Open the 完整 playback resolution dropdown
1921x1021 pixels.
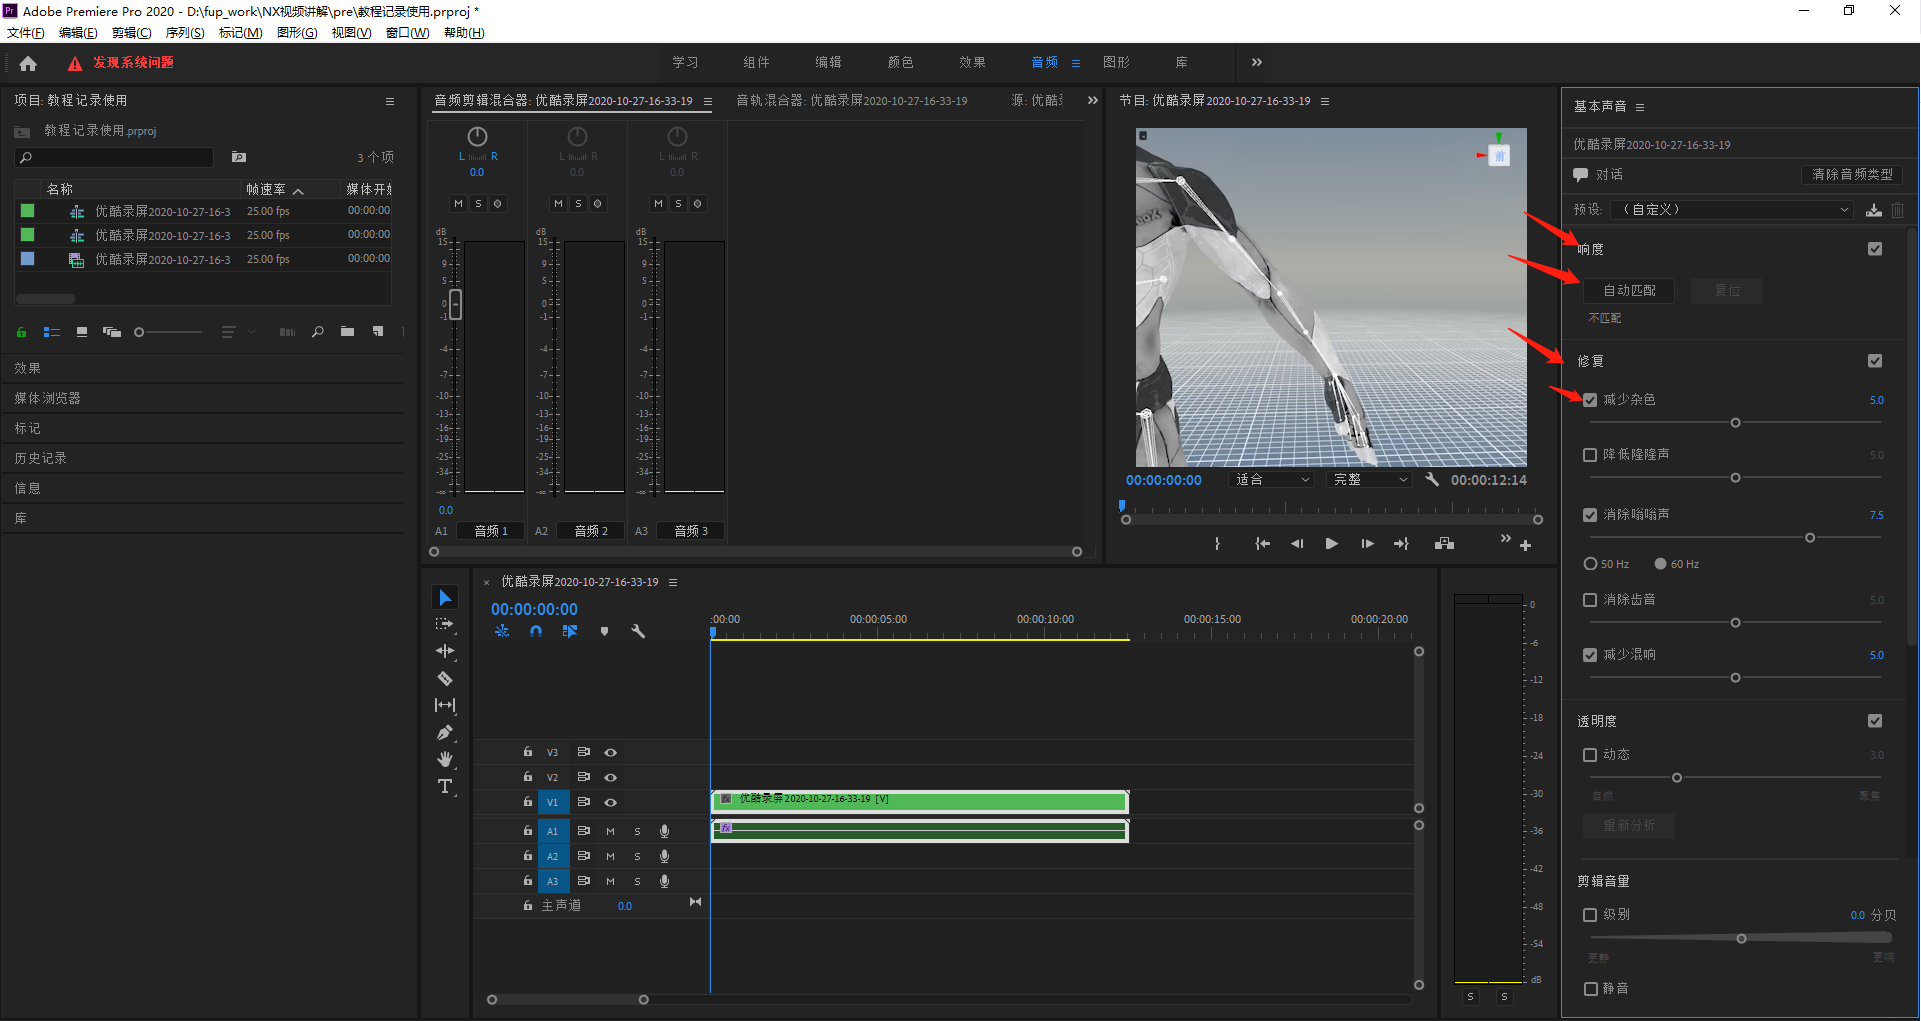click(x=1369, y=480)
